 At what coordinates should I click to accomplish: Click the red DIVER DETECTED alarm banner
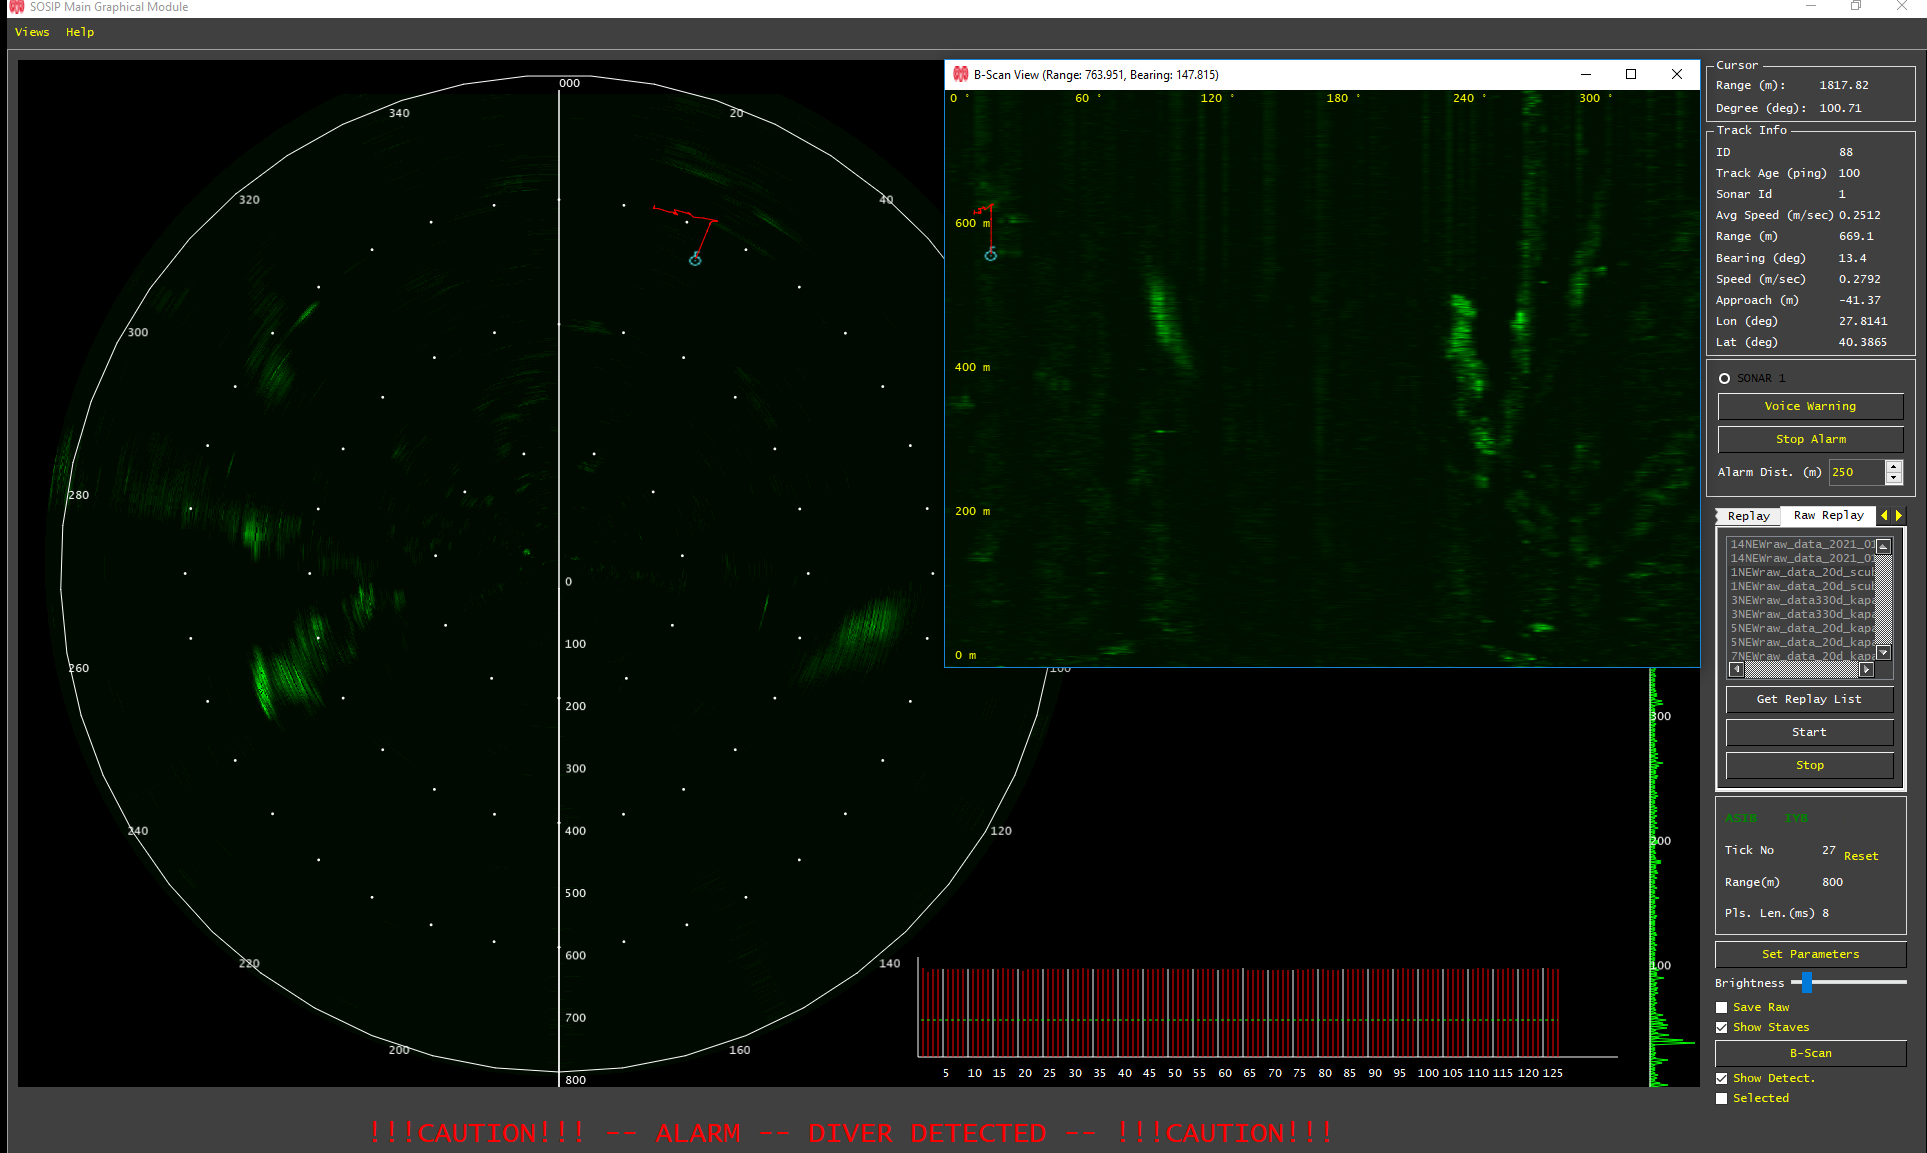(851, 1133)
